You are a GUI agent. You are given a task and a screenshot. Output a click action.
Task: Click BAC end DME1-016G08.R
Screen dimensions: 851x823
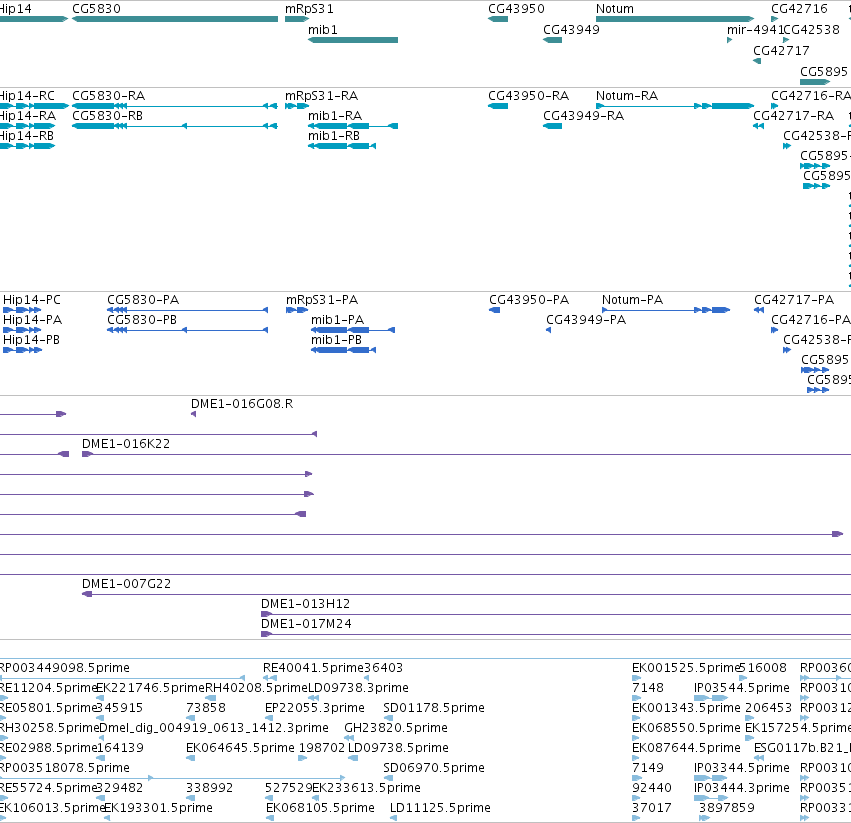pos(193,414)
